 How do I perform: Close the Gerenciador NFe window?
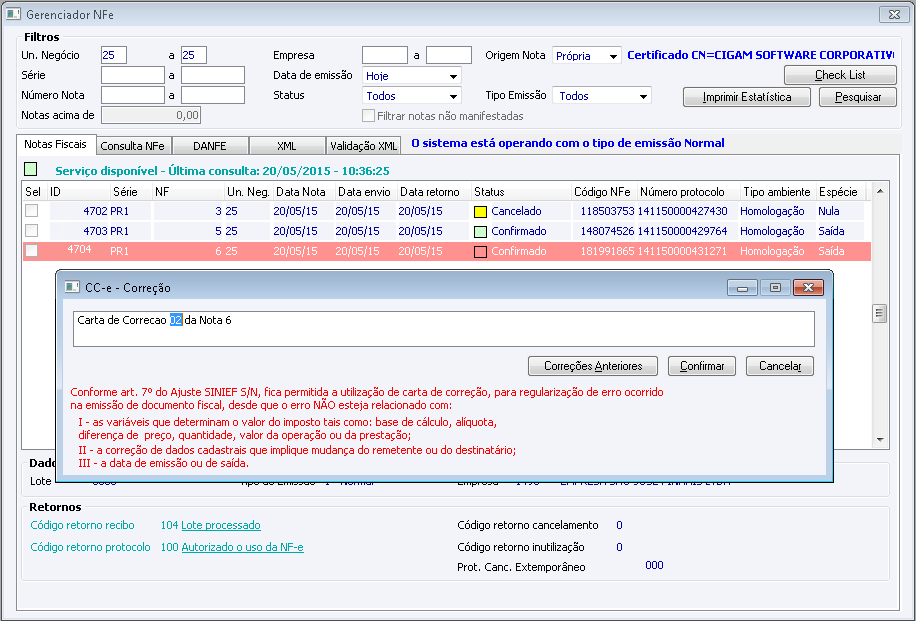(x=894, y=15)
